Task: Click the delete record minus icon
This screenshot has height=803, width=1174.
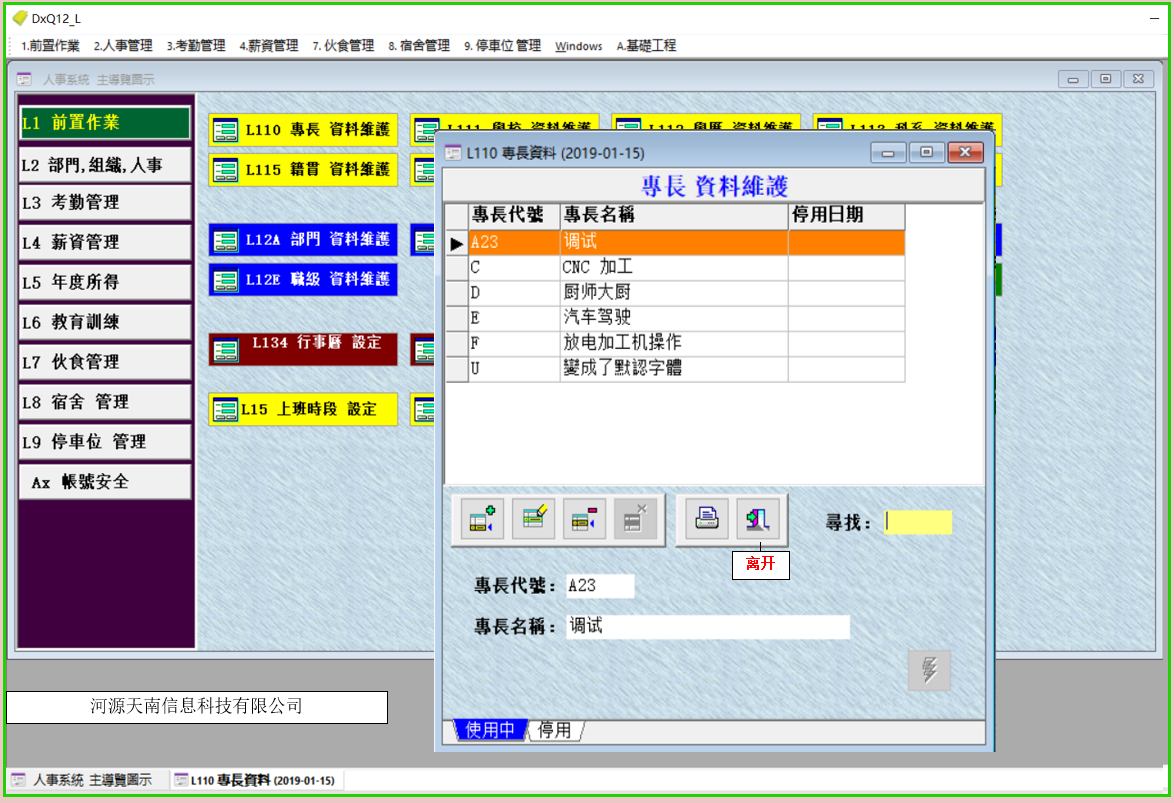Action: coord(585,521)
